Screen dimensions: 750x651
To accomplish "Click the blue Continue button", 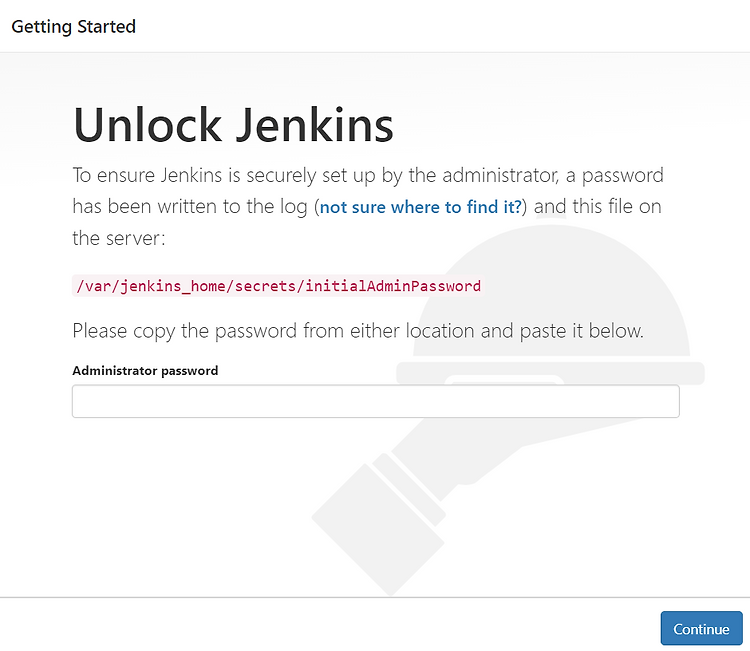I will pos(701,628).
